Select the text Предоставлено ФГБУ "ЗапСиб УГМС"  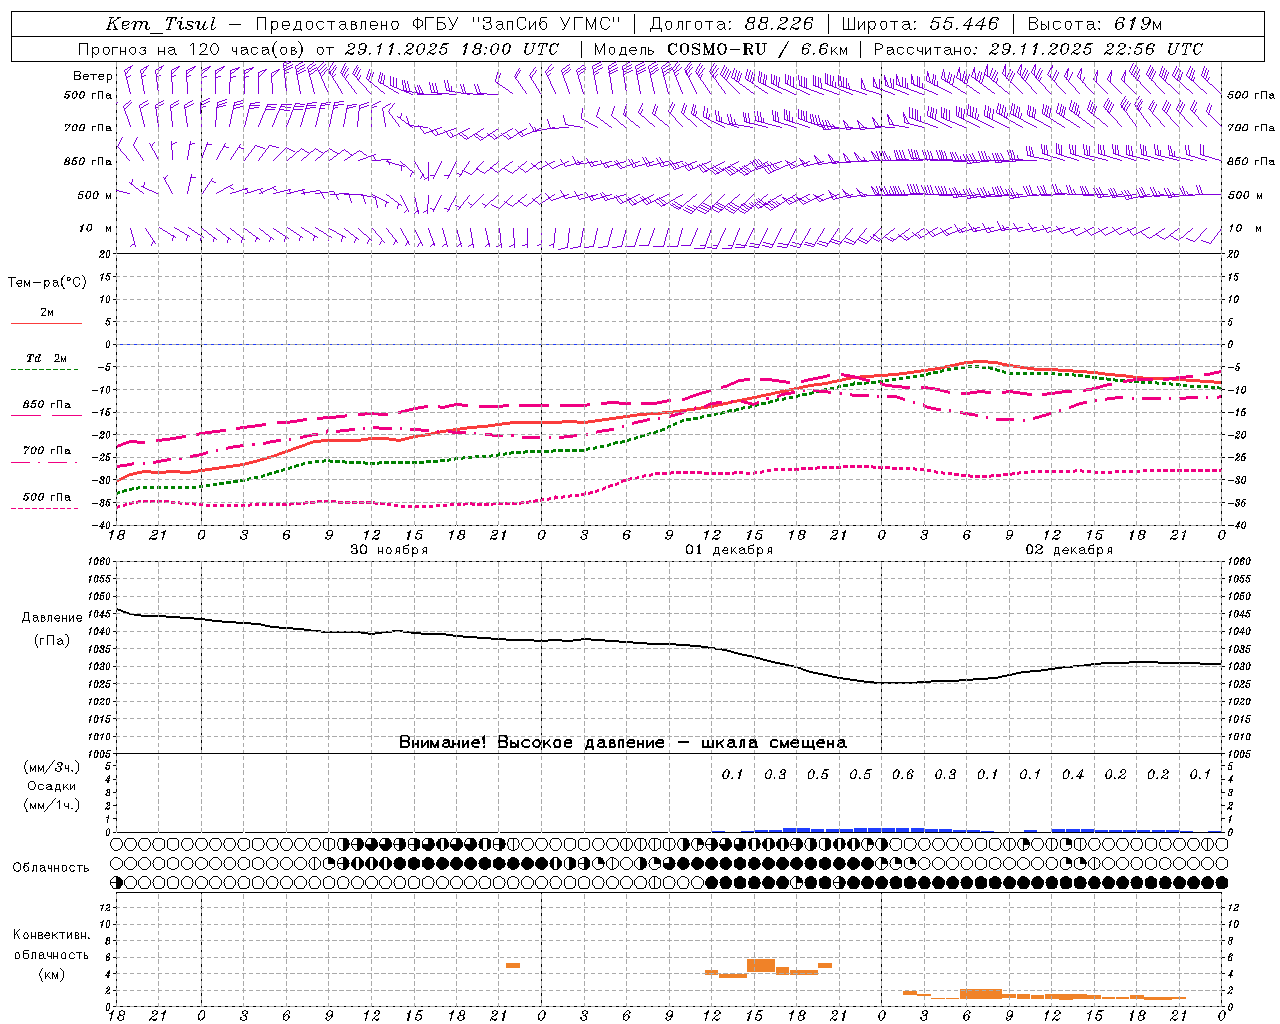[x=438, y=24]
